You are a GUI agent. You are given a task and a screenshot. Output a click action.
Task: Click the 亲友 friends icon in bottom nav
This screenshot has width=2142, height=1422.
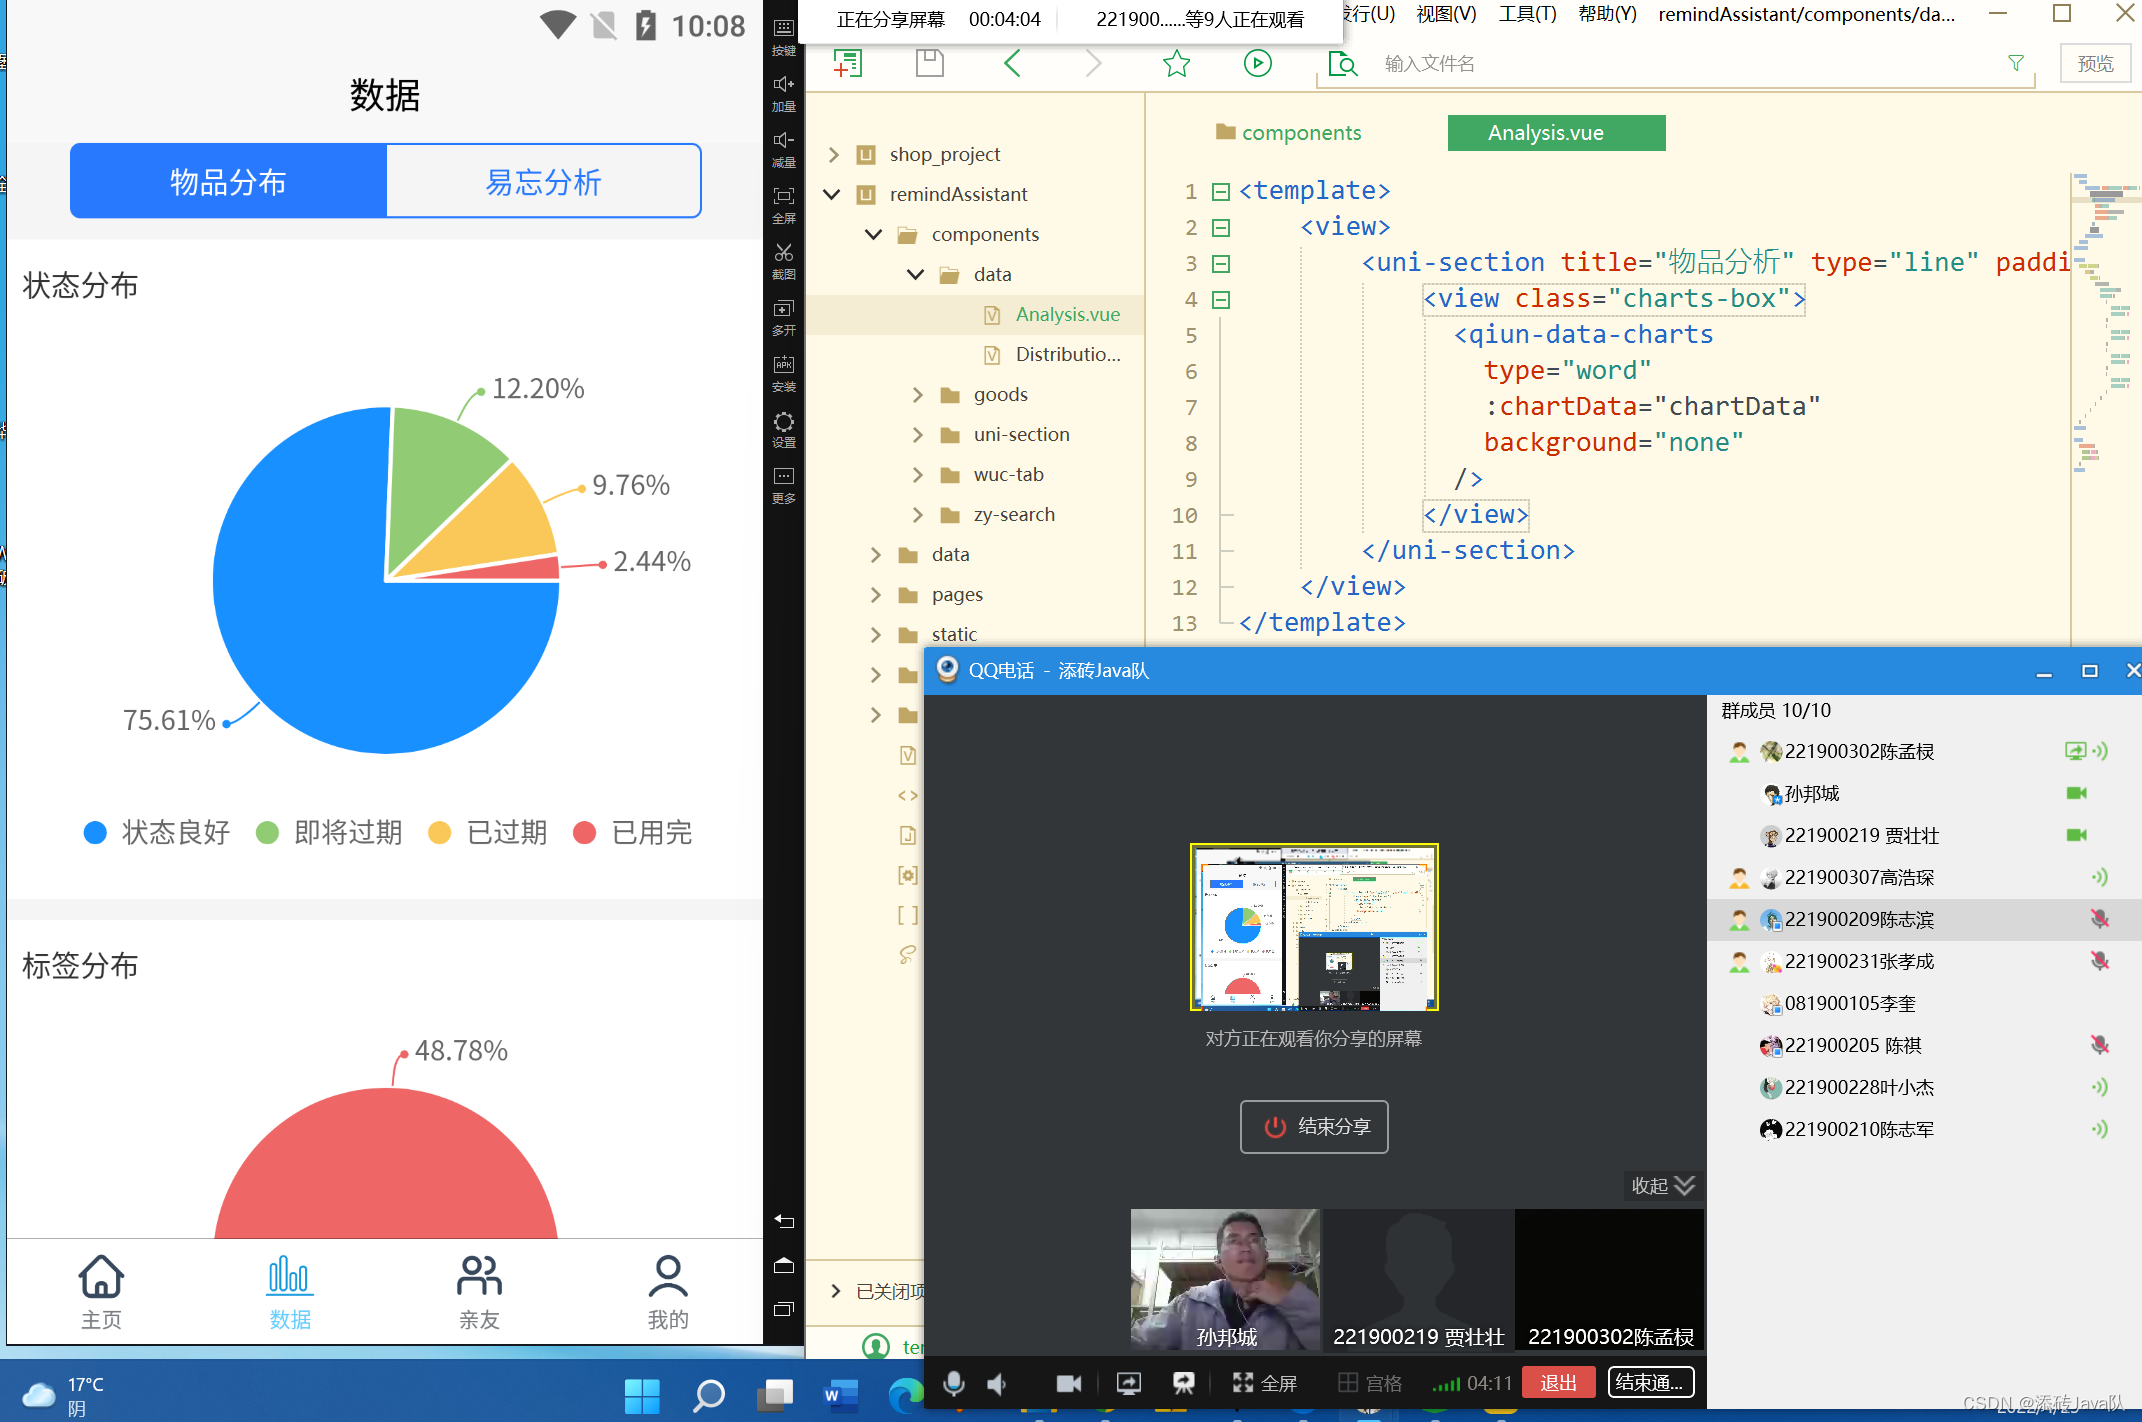tap(479, 1277)
